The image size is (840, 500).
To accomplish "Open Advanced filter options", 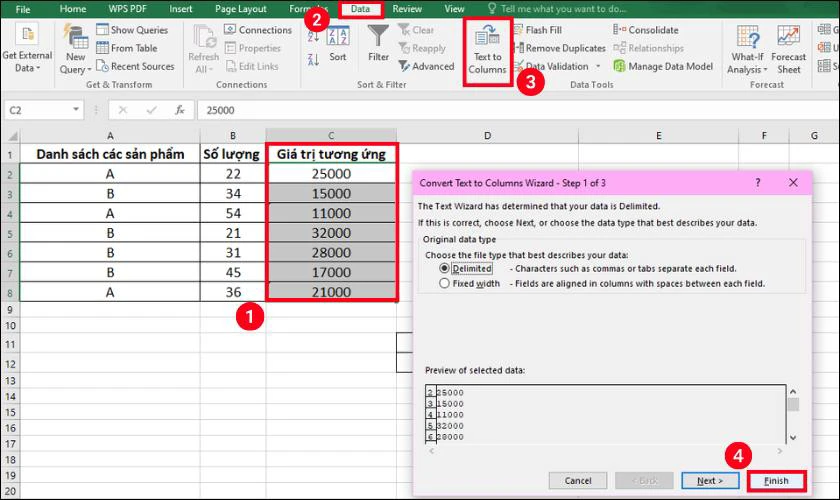I will coord(426,66).
